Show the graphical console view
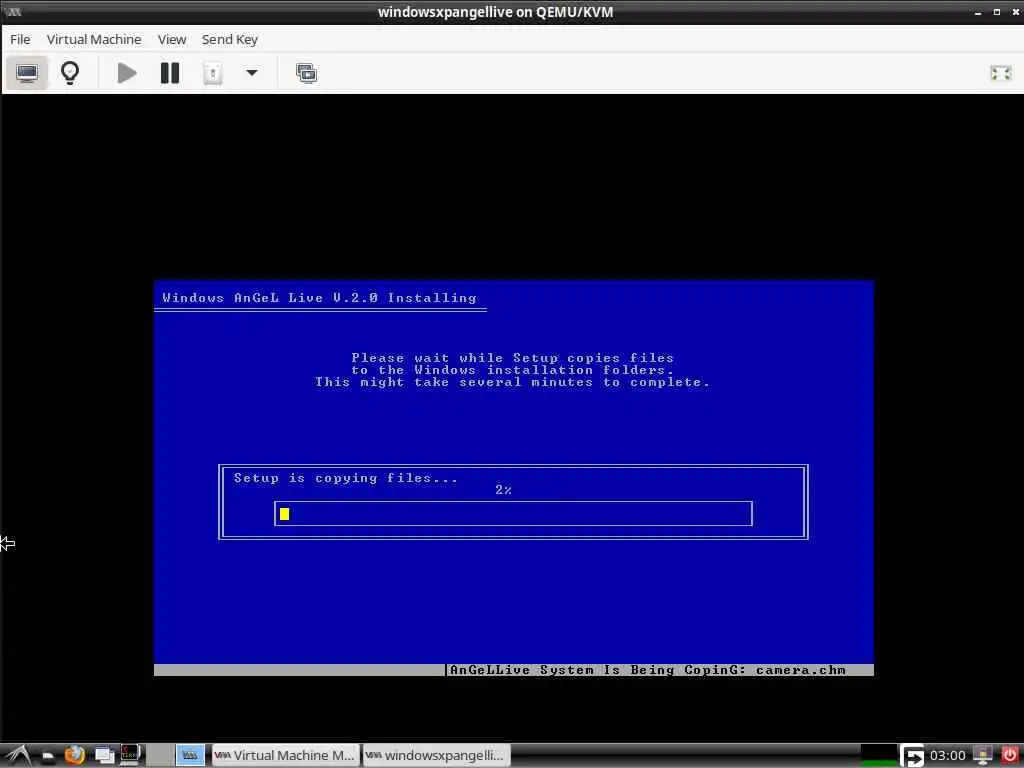The width and height of the screenshot is (1024, 768). [27, 72]
